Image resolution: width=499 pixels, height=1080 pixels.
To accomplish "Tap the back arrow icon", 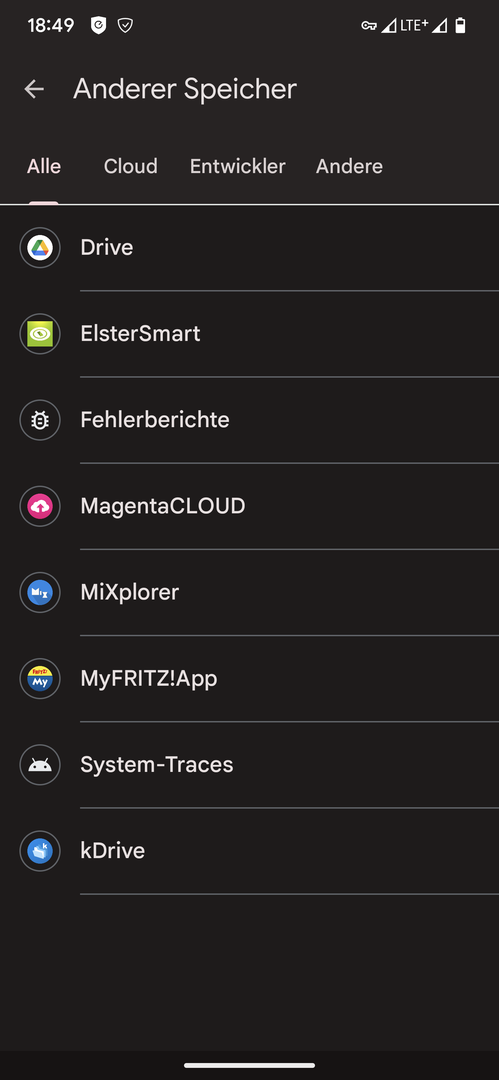I will 34,89.
